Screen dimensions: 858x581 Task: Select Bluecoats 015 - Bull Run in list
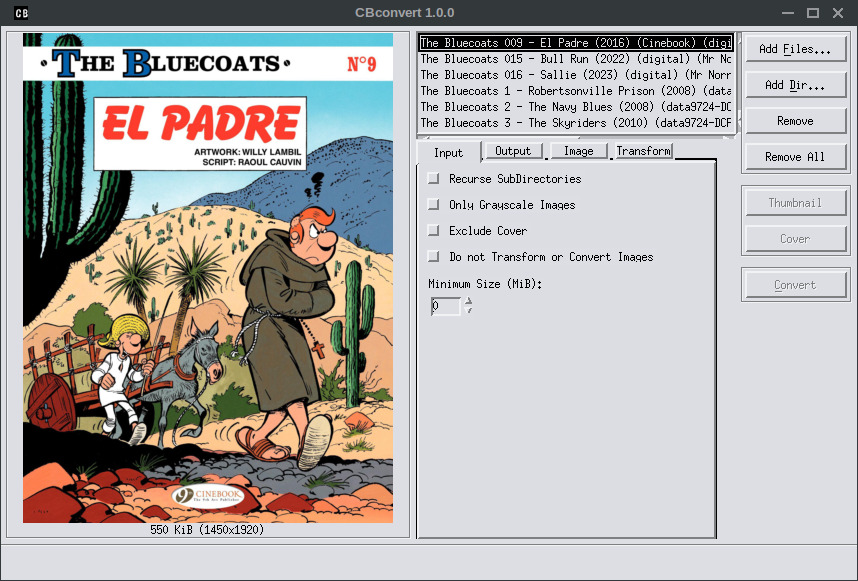575,59
